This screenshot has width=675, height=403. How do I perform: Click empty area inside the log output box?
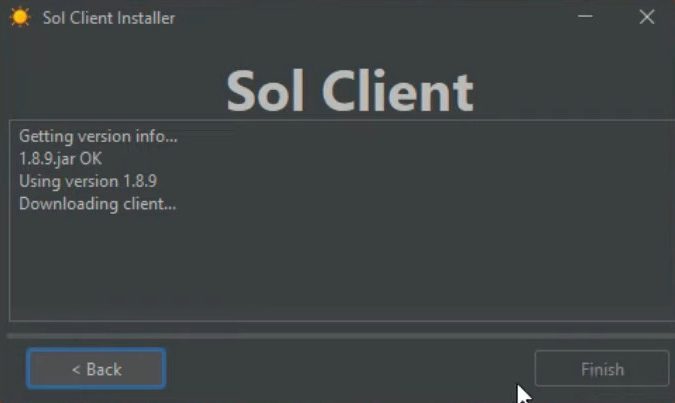click(344, 267)
